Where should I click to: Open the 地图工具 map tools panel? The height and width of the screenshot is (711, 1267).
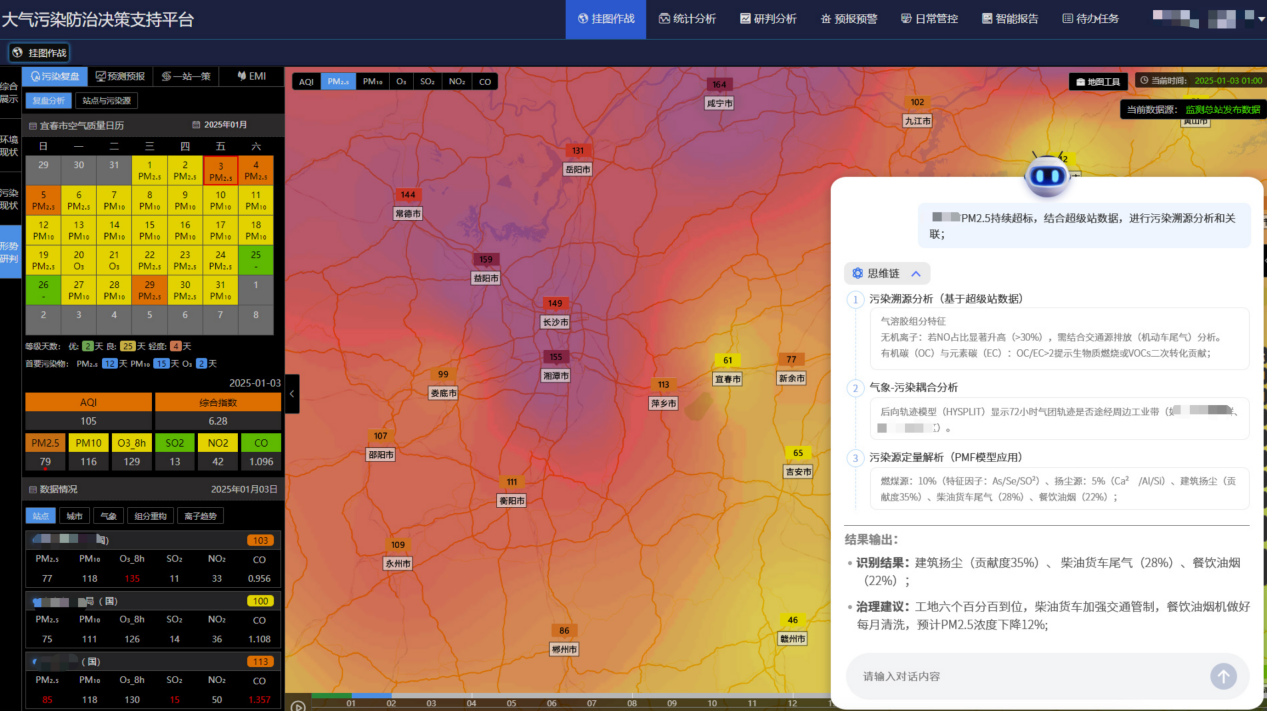[1098, 82]
